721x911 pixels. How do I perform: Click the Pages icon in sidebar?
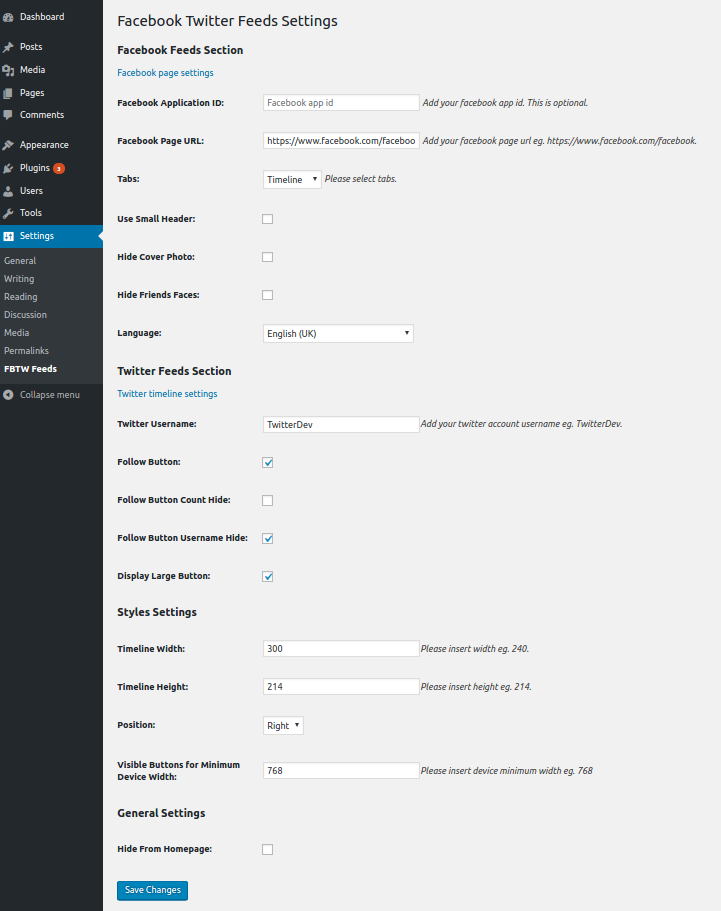pyautogui.click(x=8, y=93)
